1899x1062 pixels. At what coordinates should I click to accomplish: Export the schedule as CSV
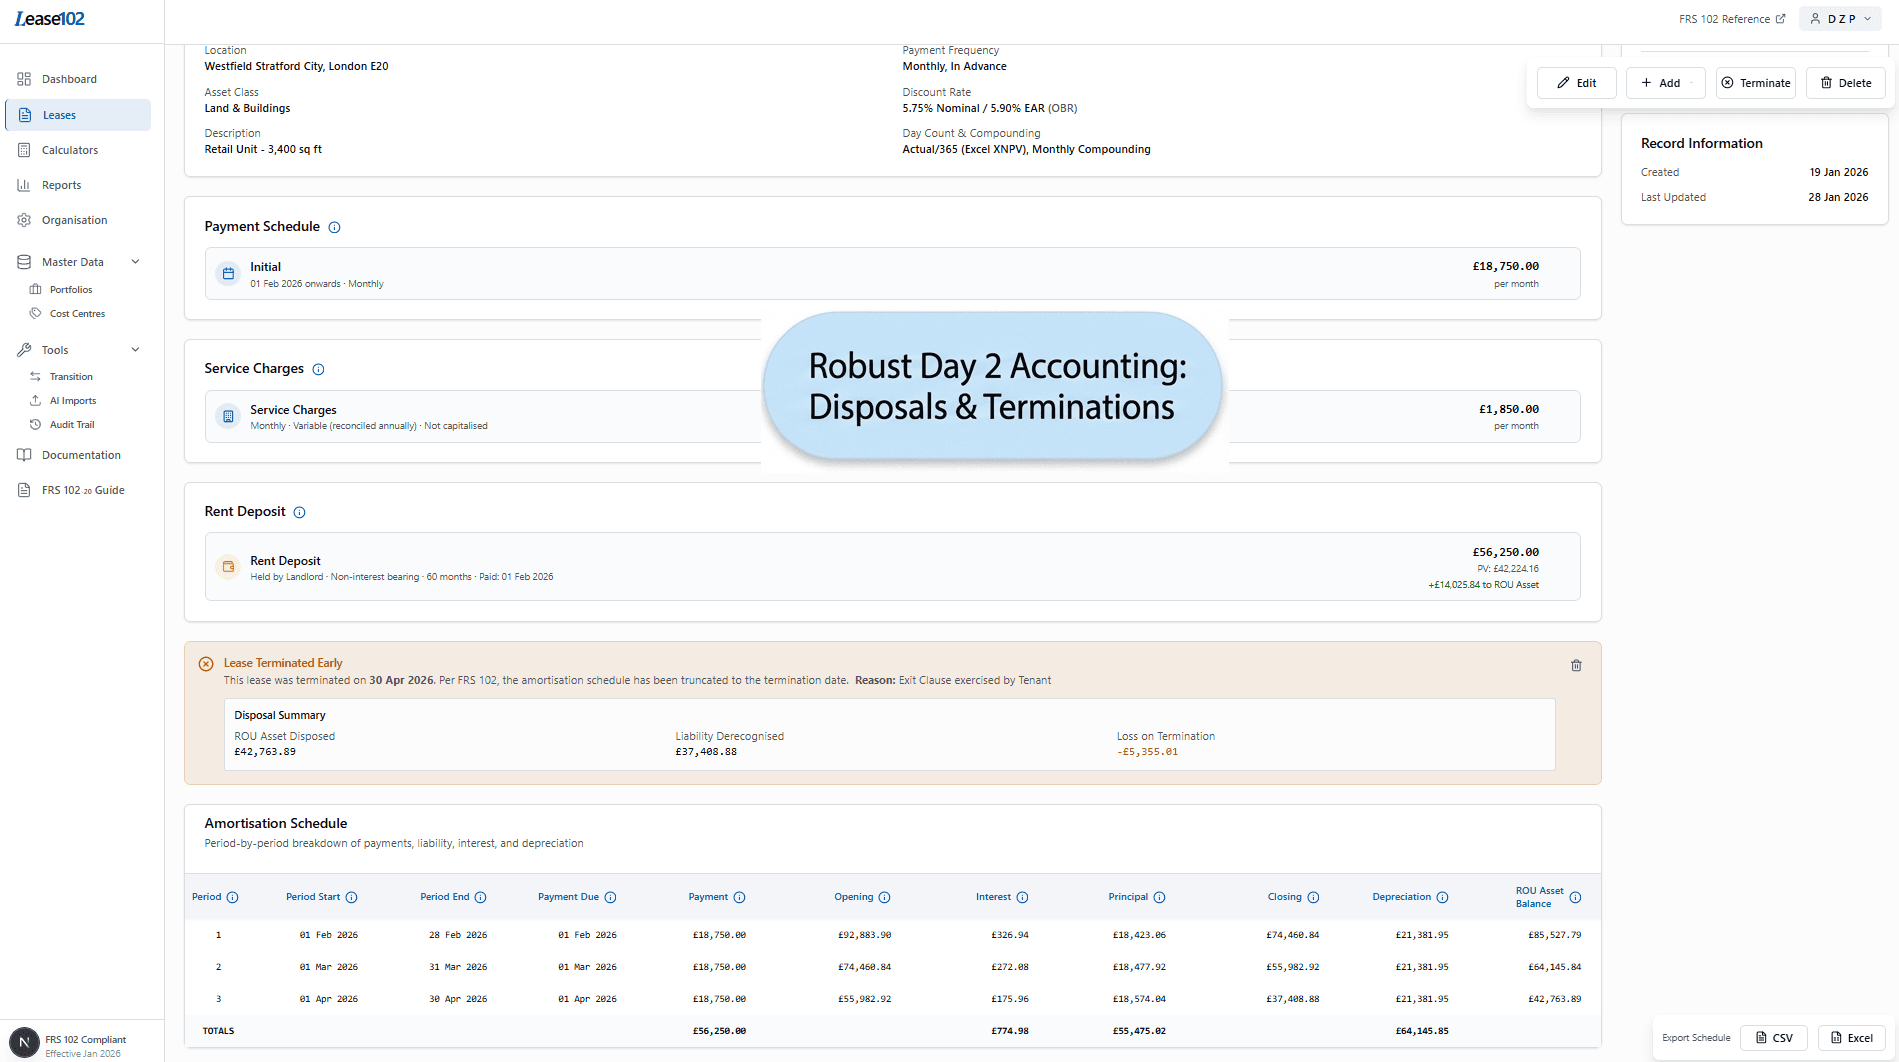coord(1773,1037)
